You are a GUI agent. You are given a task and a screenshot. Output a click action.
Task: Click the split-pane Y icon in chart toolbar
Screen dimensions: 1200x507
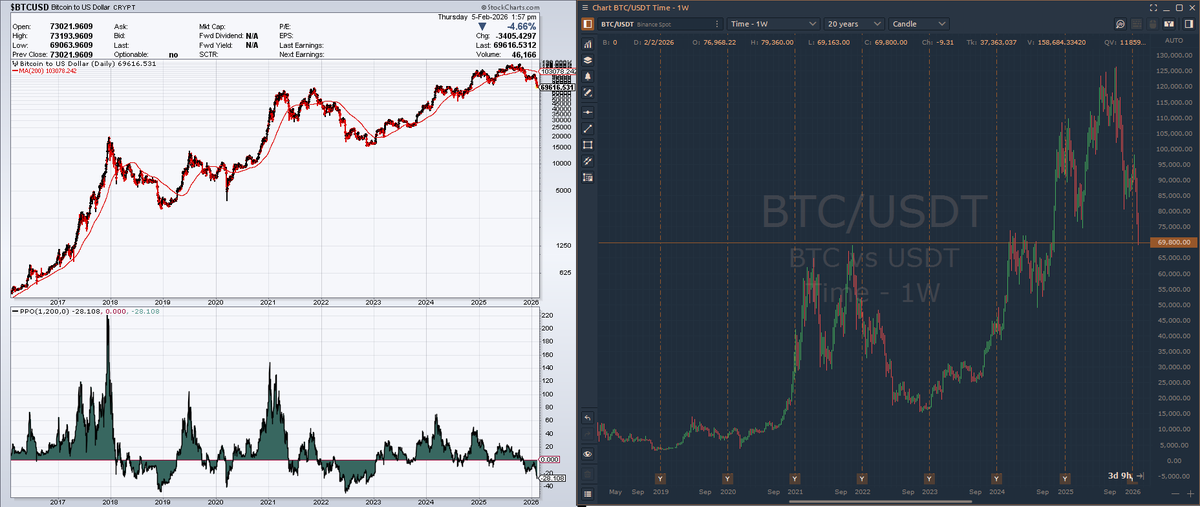click(1169, 24)
